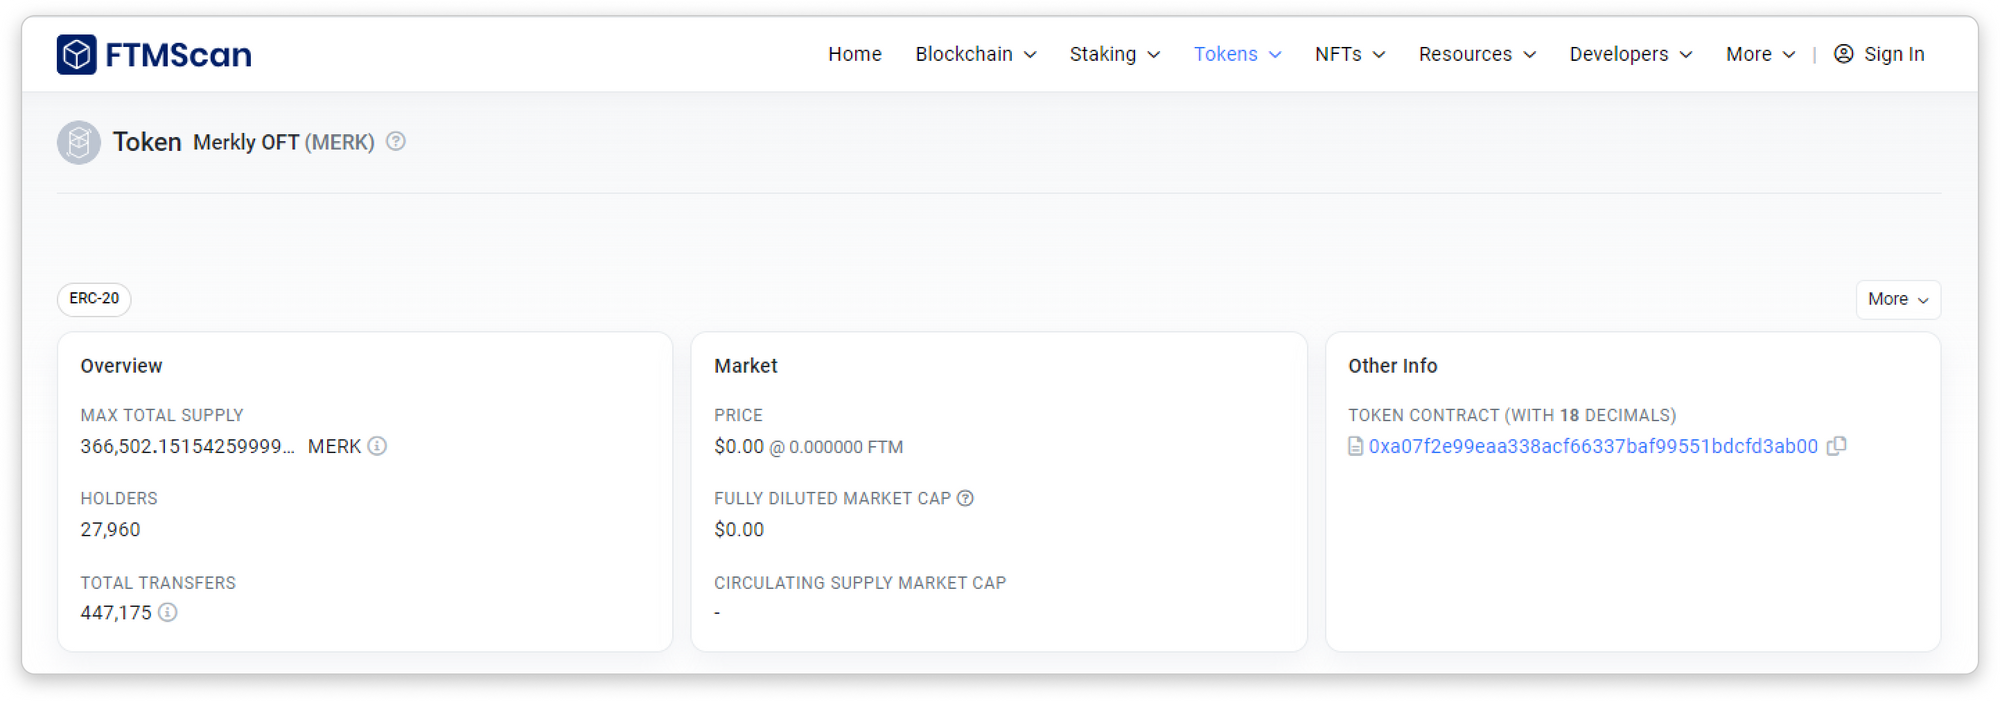The height and width of the screenshot is (701, 2000).
Task: Copy the token contract address
Action: click(1836, 446)
